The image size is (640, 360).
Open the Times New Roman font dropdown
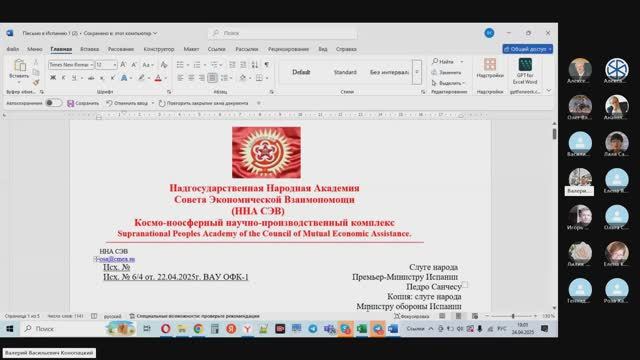[x=91, y=65]
